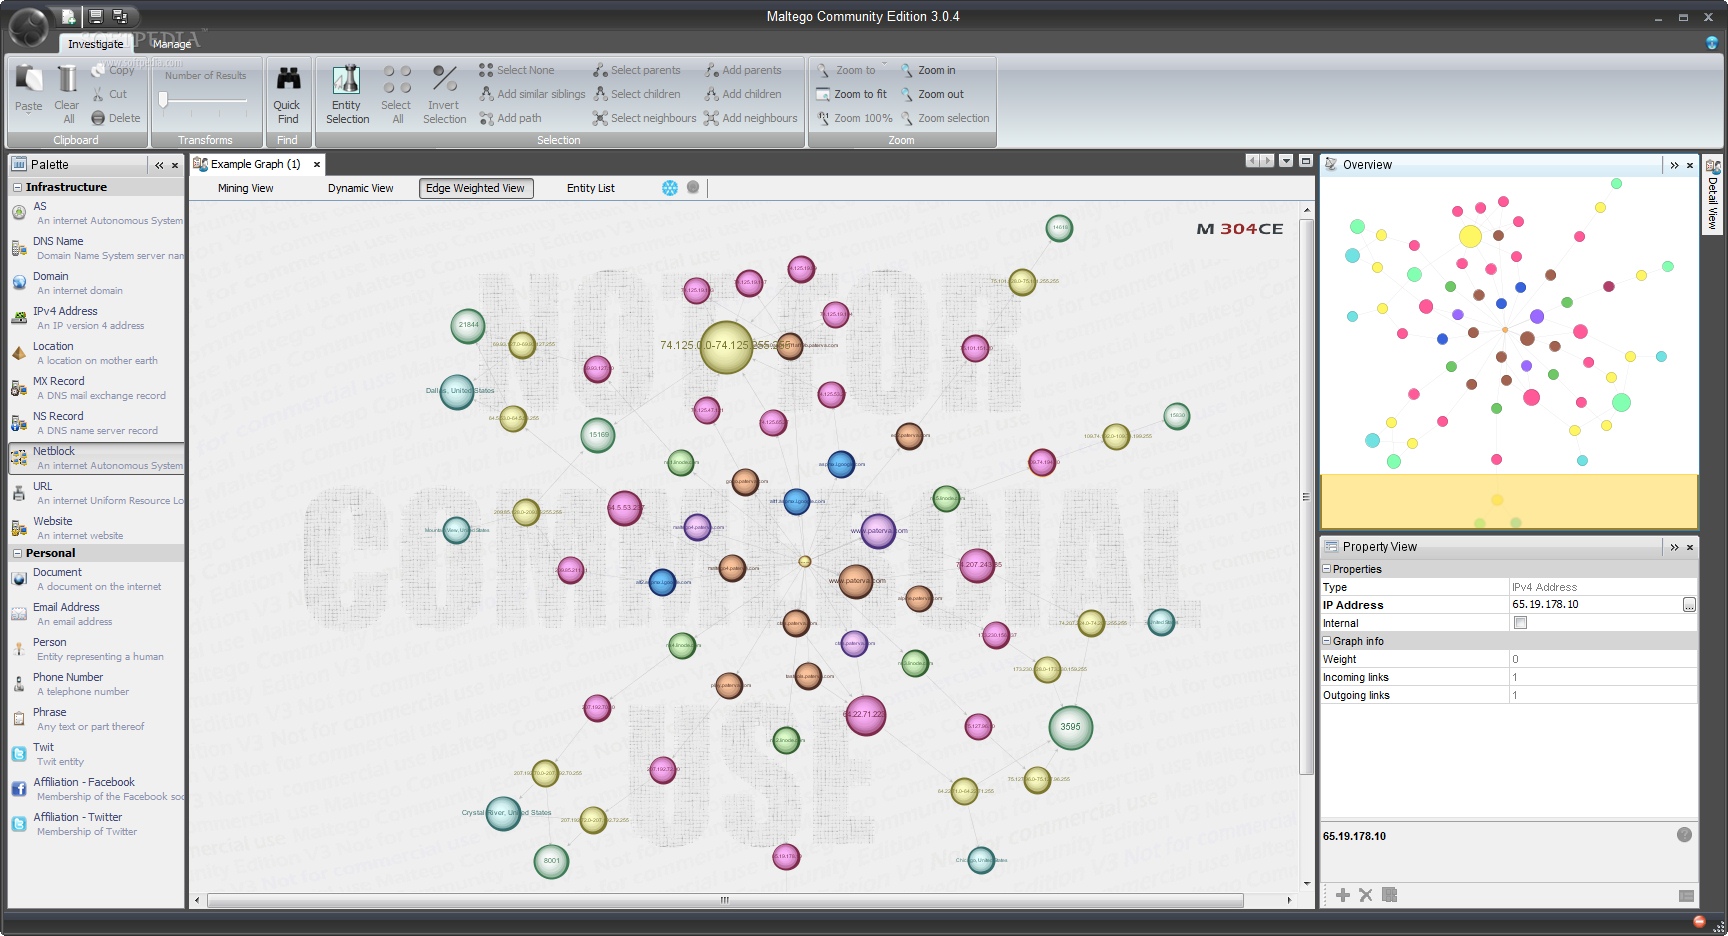Click Add similar siblings
The image size is (1728, 936).
point(532,94)
